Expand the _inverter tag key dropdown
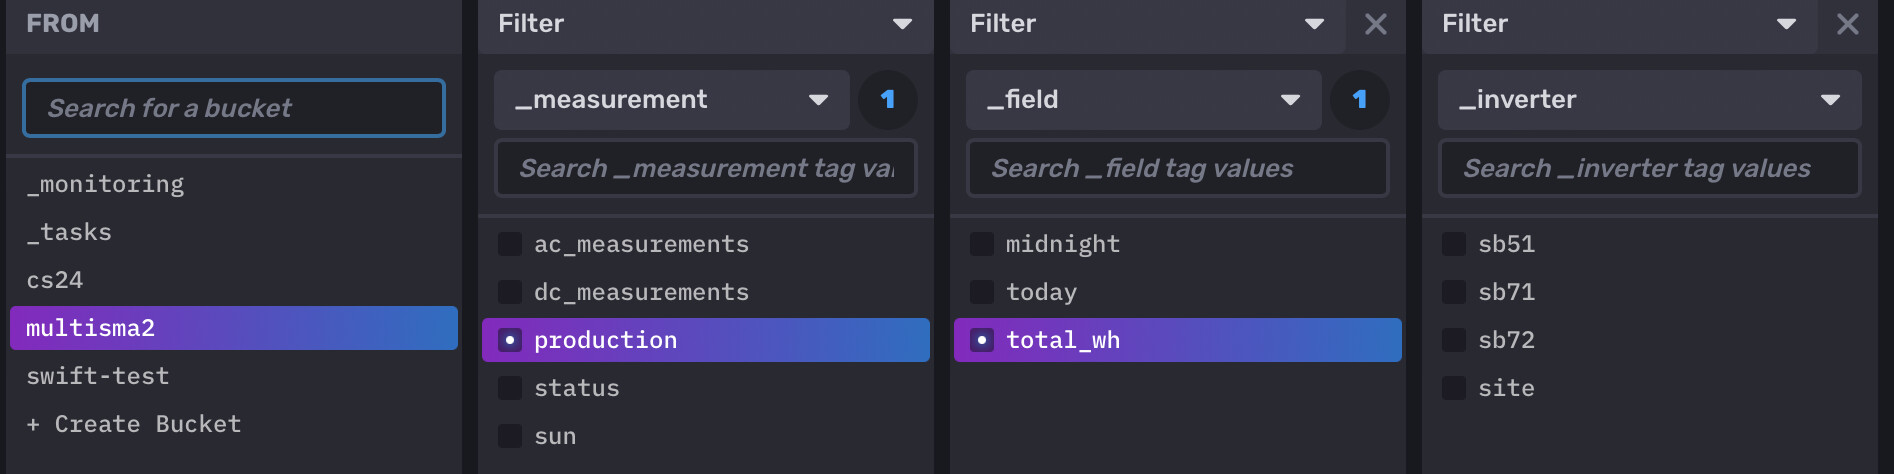The image size is (1894, 474). pyautogui.click(x=1649, y=100)
